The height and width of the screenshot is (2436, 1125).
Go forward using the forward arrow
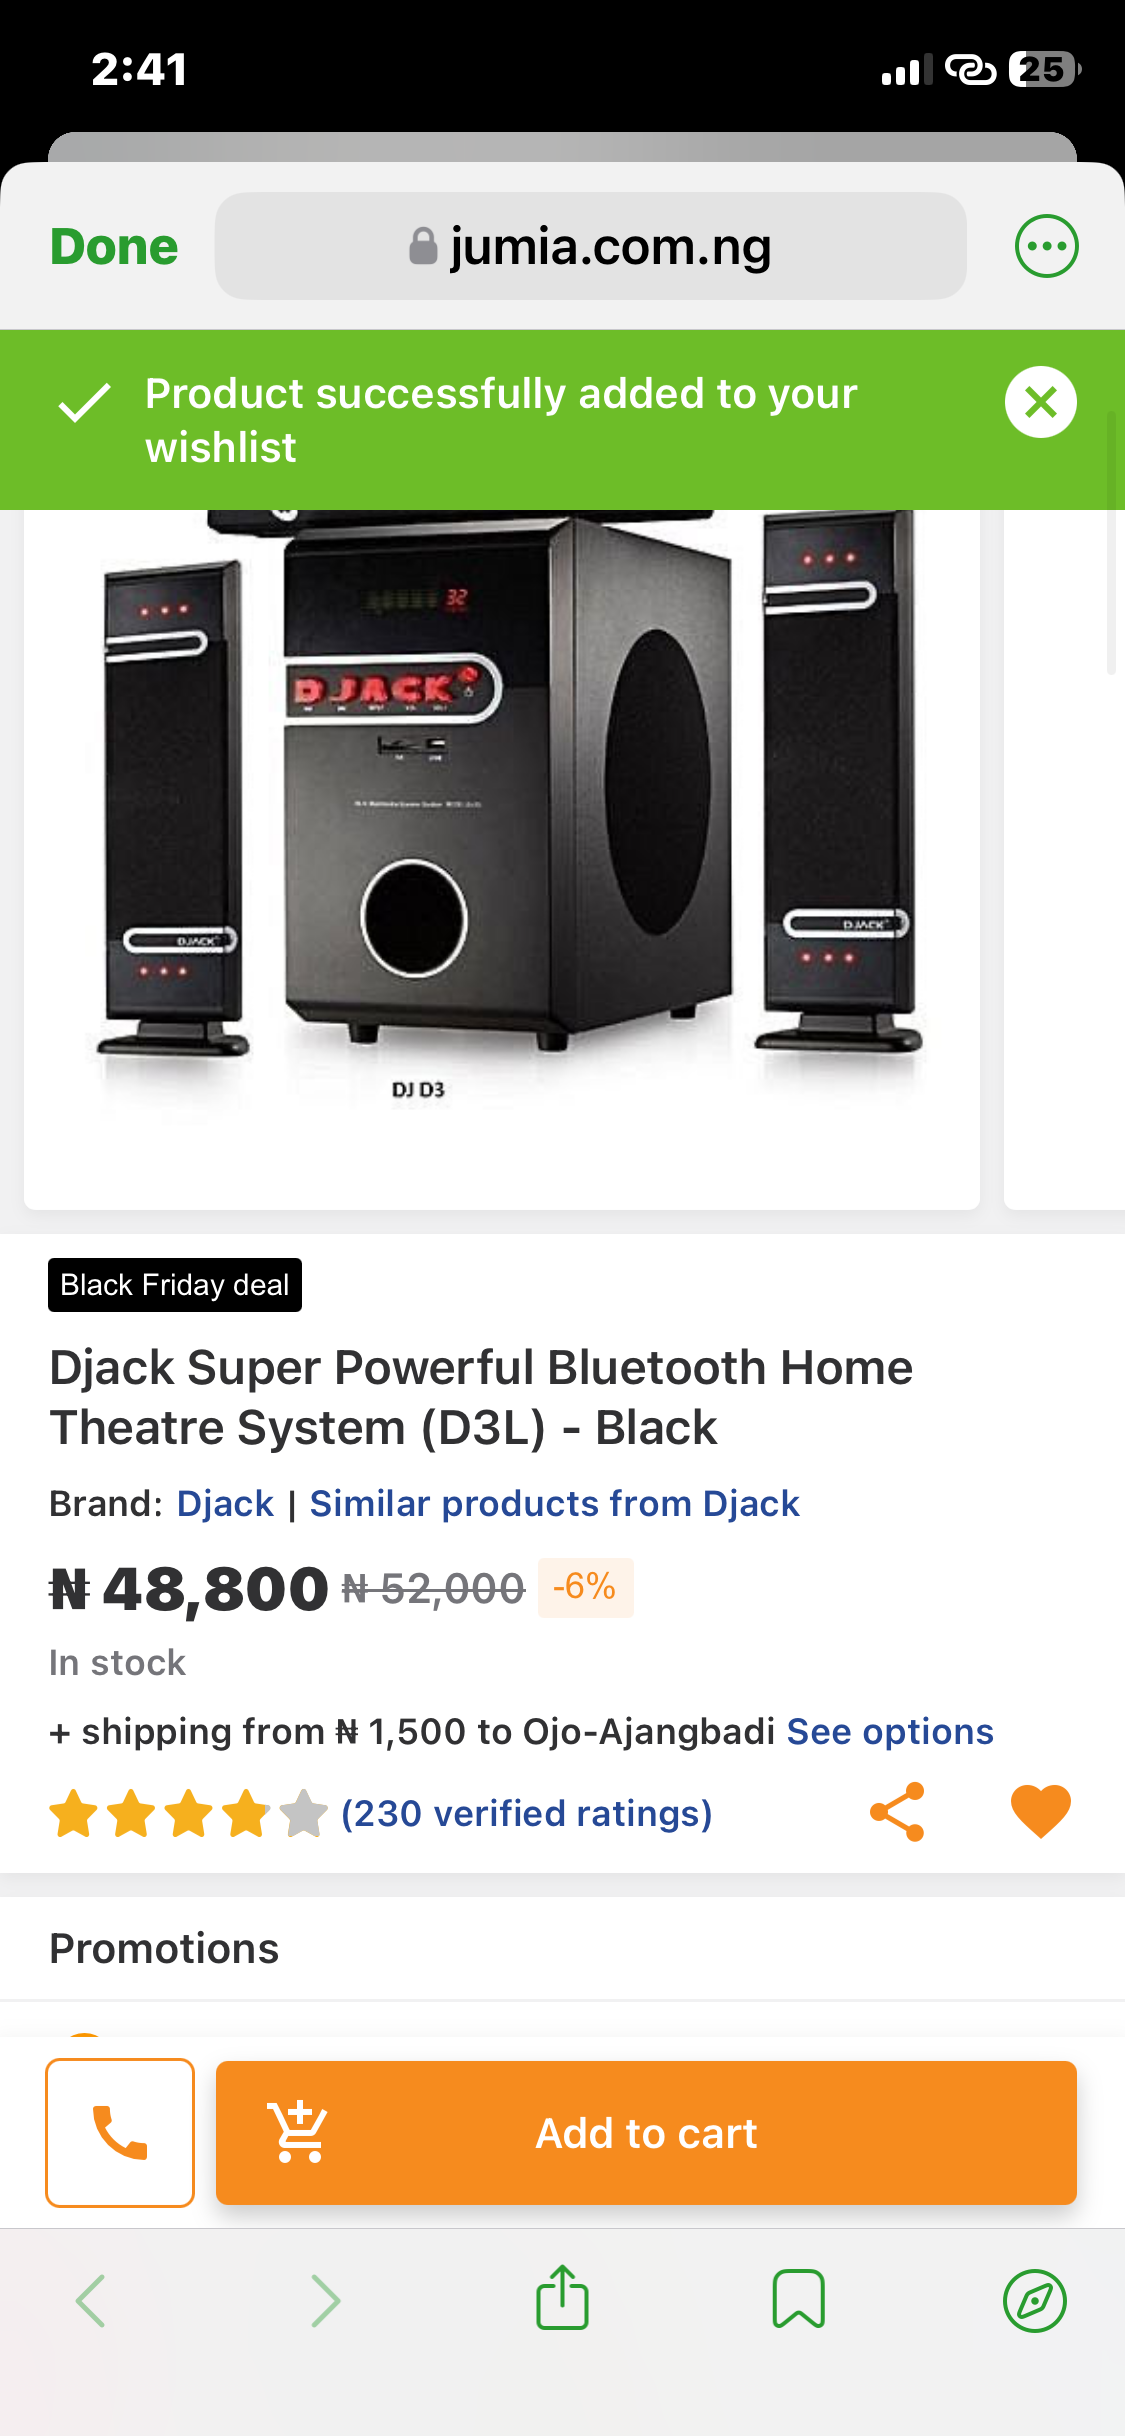coord(326,2300)
